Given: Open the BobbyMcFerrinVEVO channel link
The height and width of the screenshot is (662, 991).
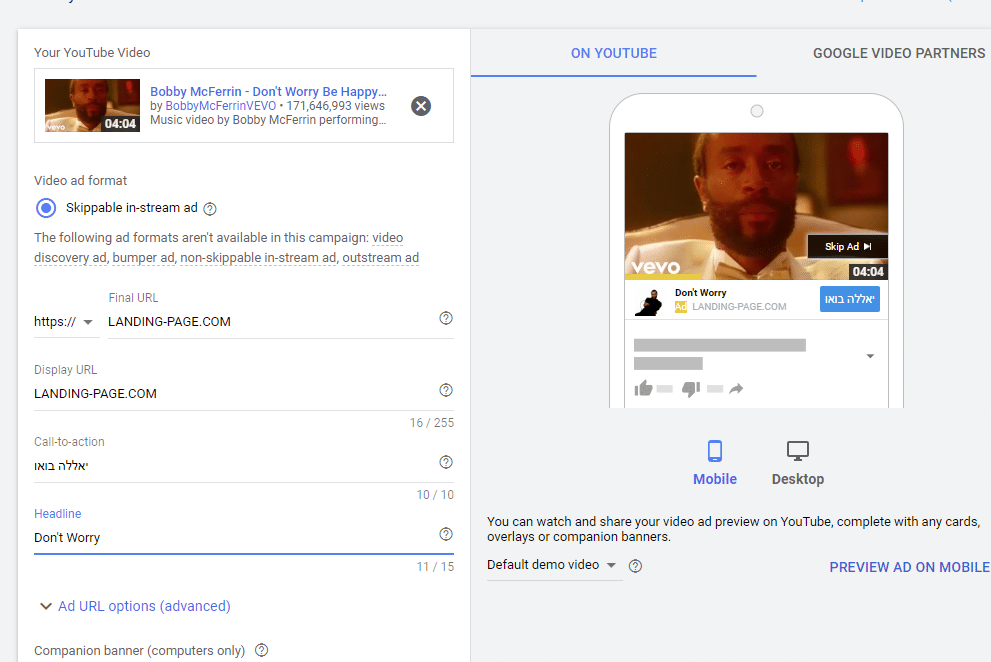Looking at the screenshot, I should (x=221, y=106).
